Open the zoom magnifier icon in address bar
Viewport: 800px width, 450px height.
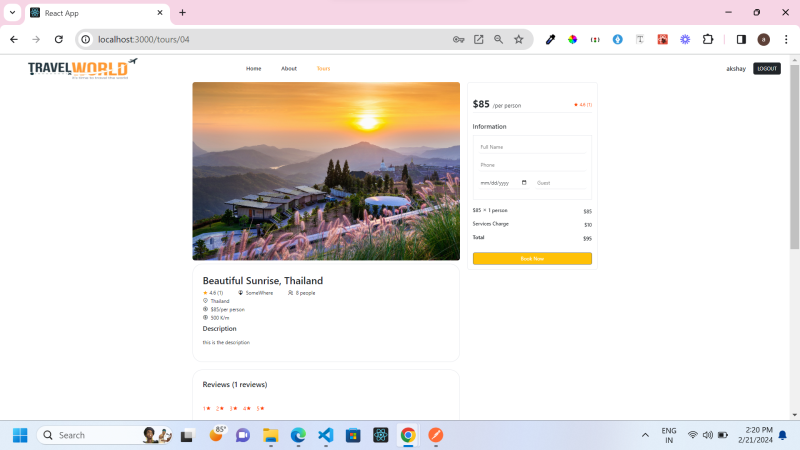[498, 39]
